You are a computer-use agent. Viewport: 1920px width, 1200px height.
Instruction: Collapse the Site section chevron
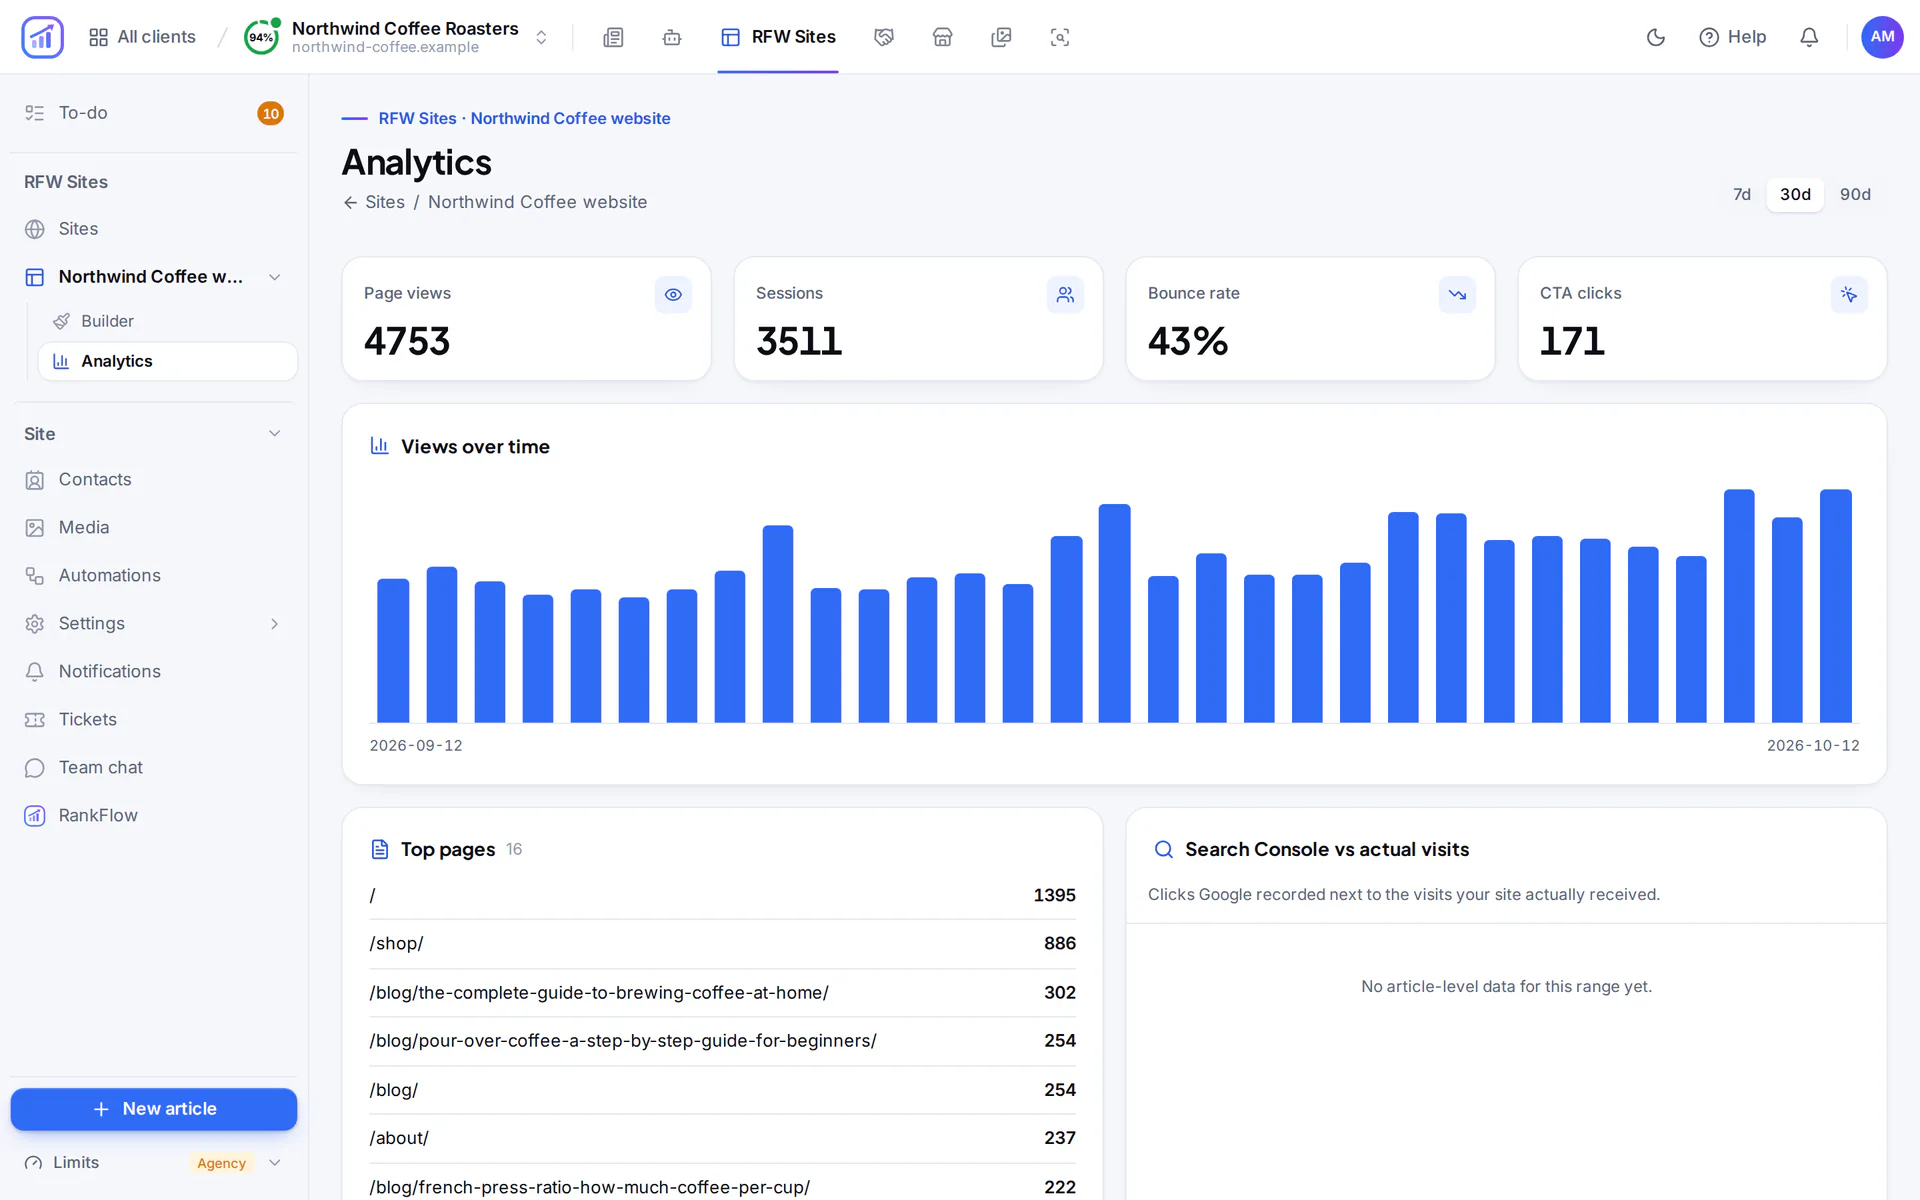[275, 433]
